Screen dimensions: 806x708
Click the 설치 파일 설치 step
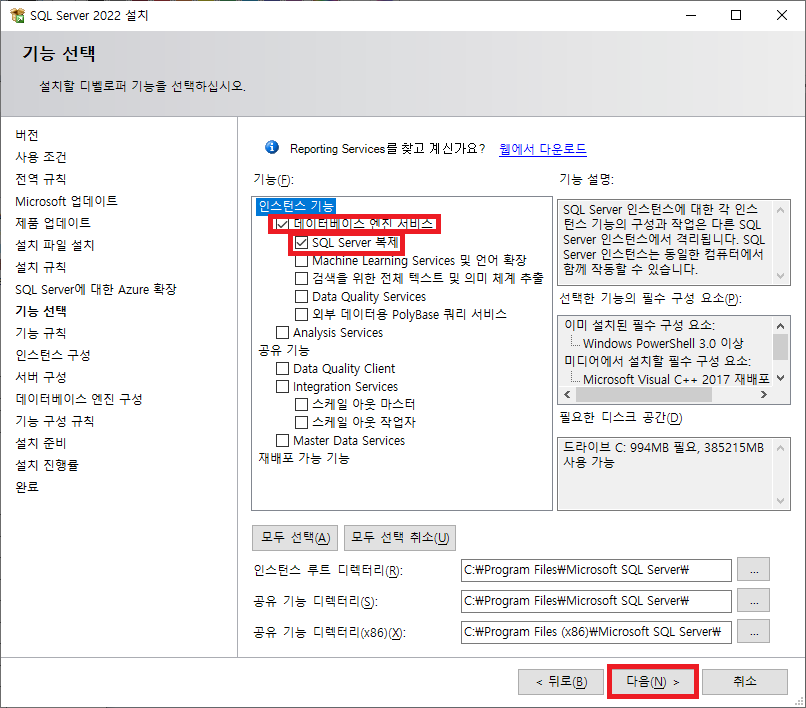pos(54,245)
